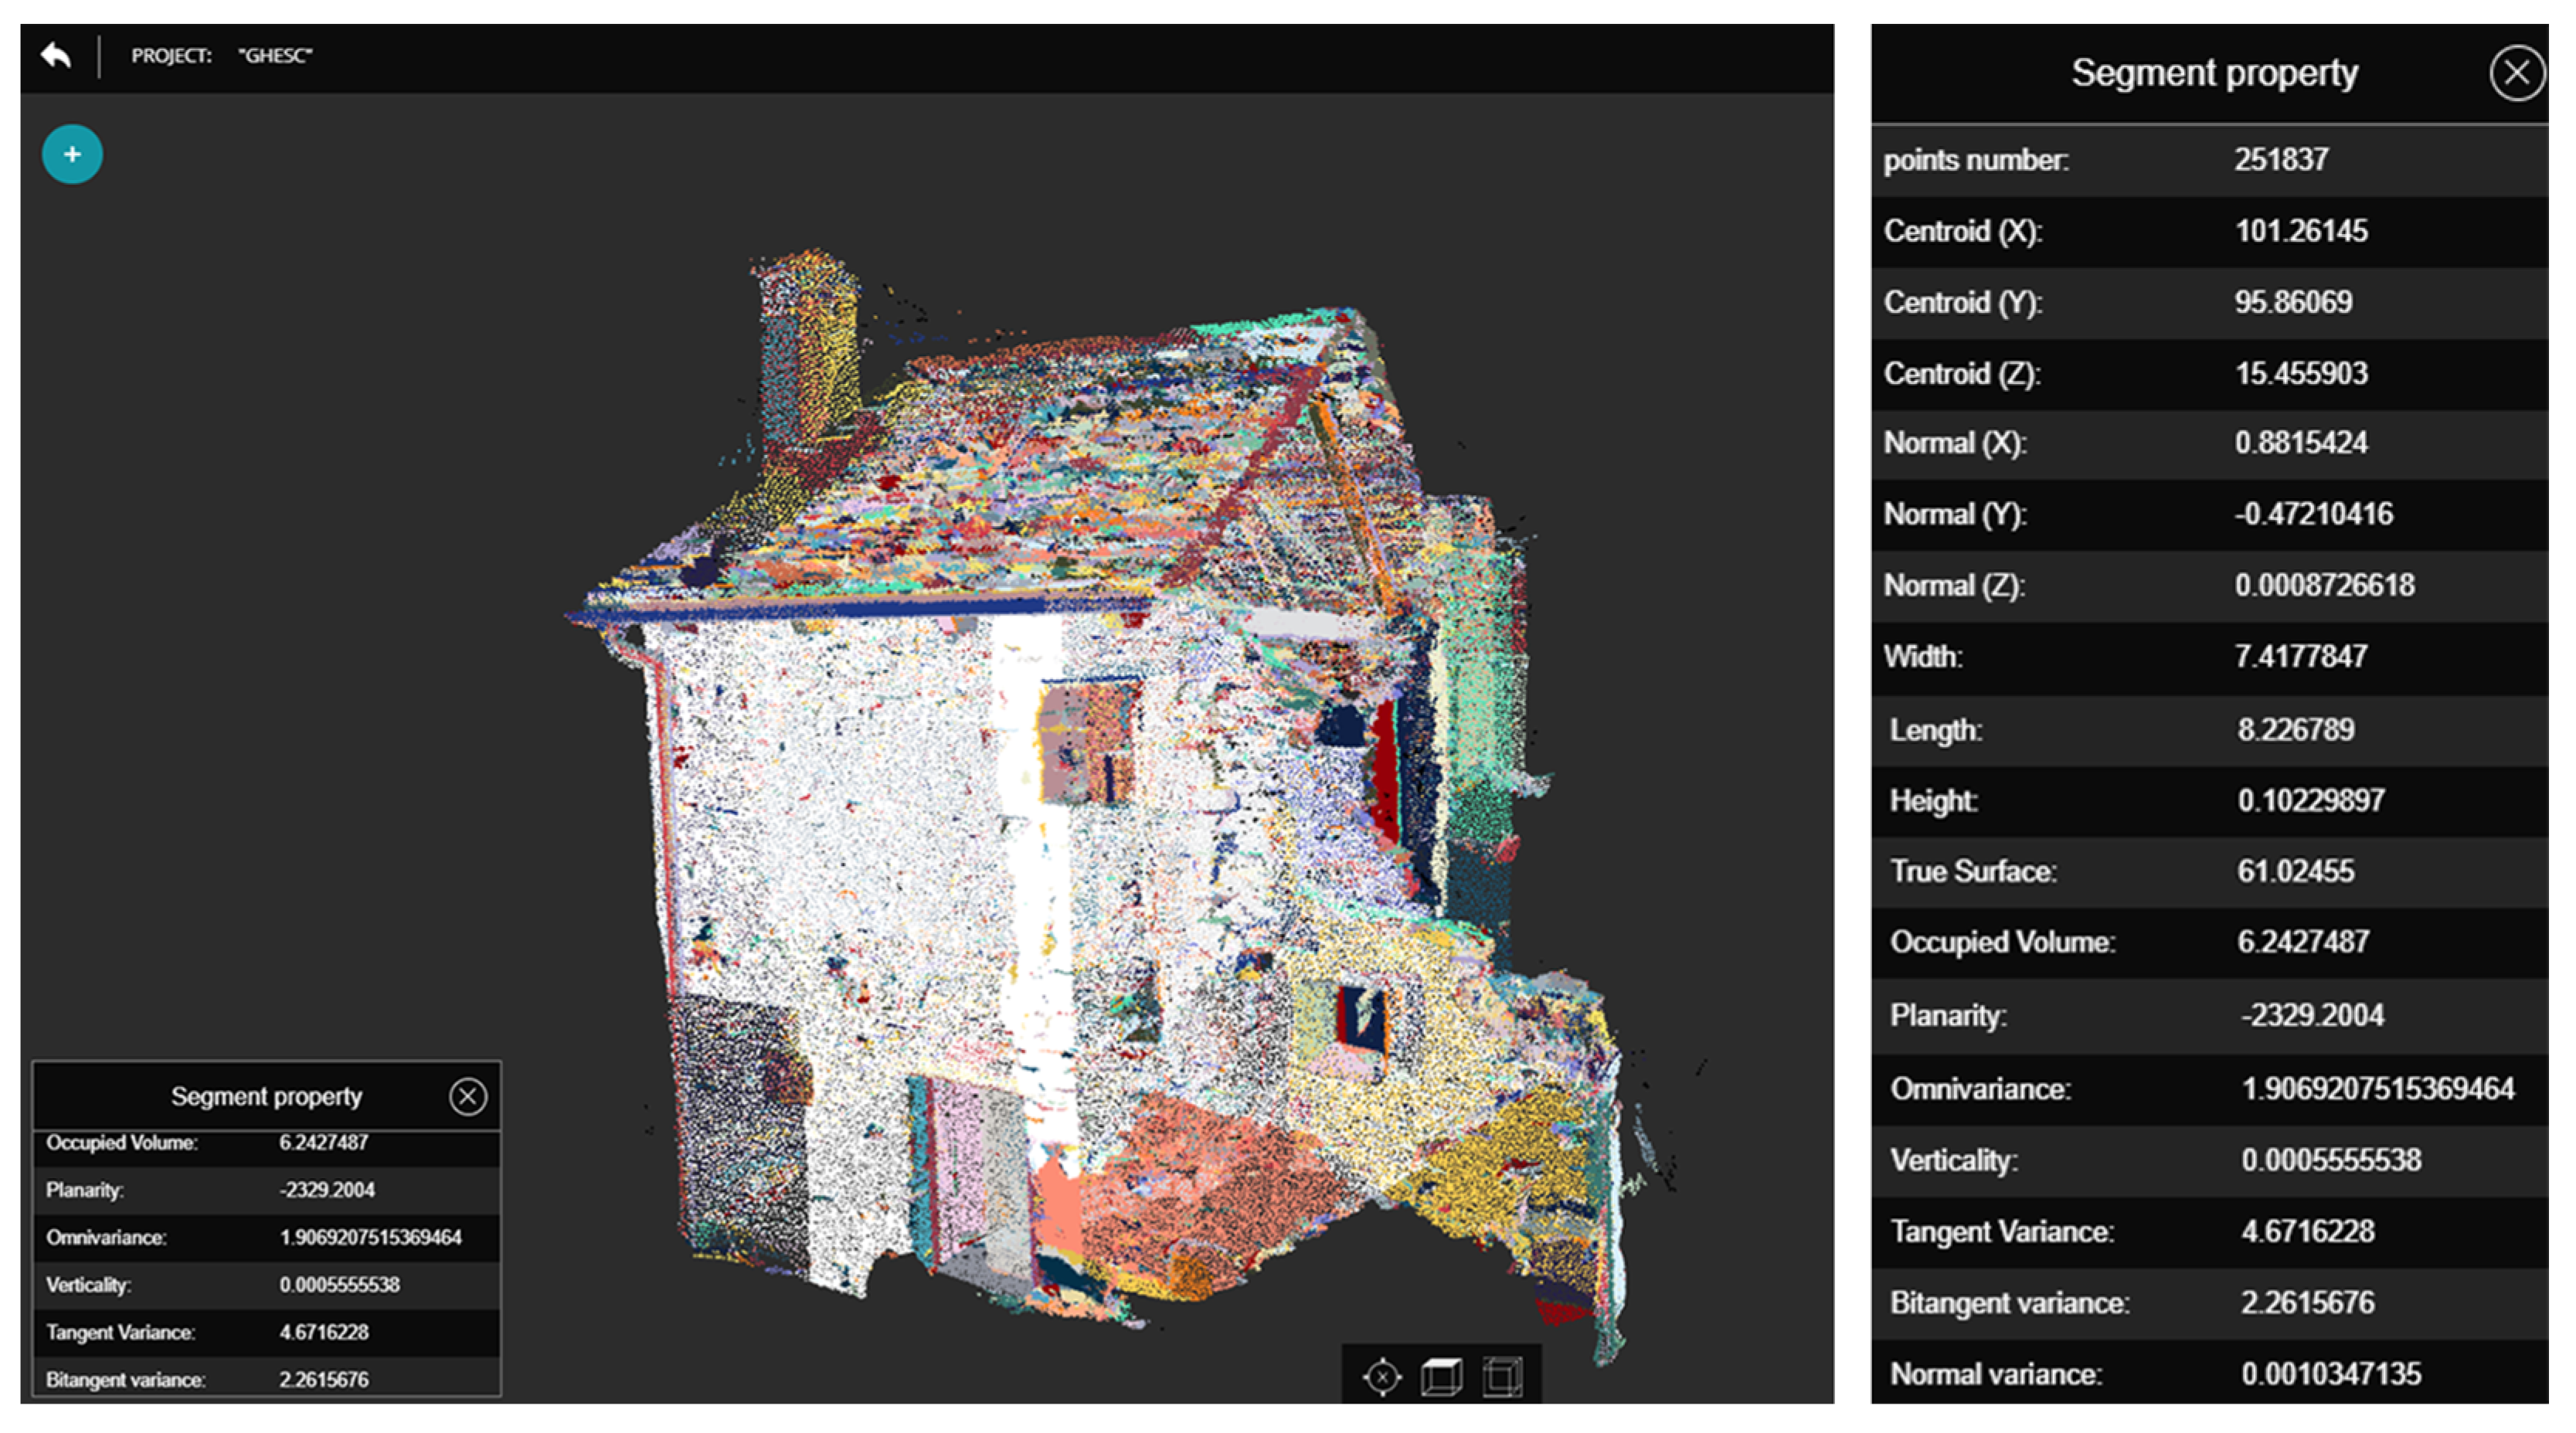
Task: Select the points number value 251837
Action: [x=2281, y=160]
